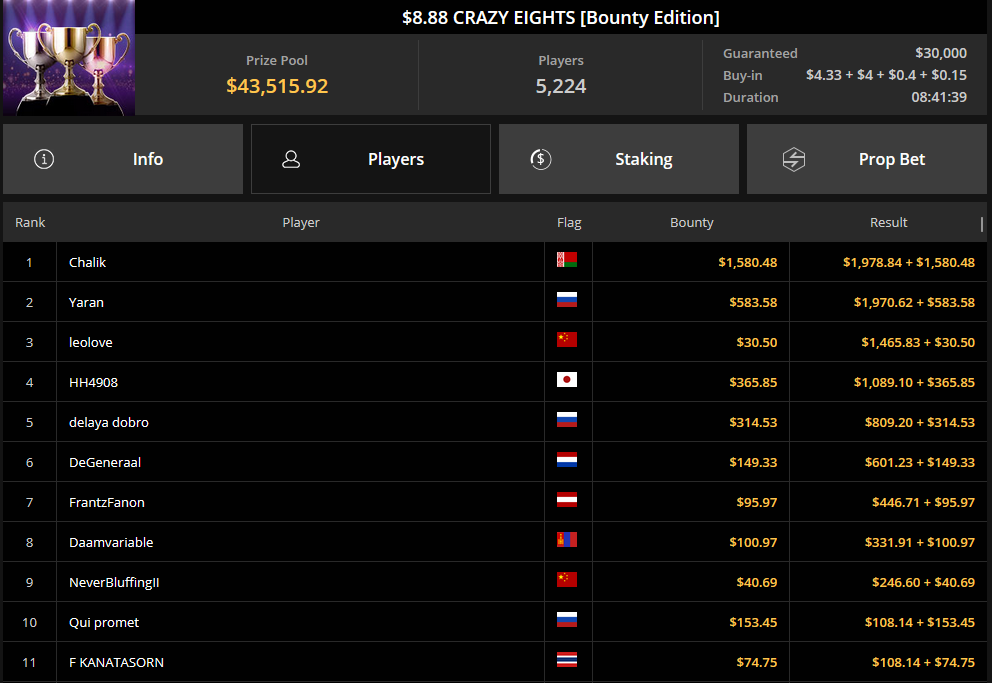Click the Crazy Eights tournament title
Viewport: 992px width, 683px height.
[x=561, y=18]
